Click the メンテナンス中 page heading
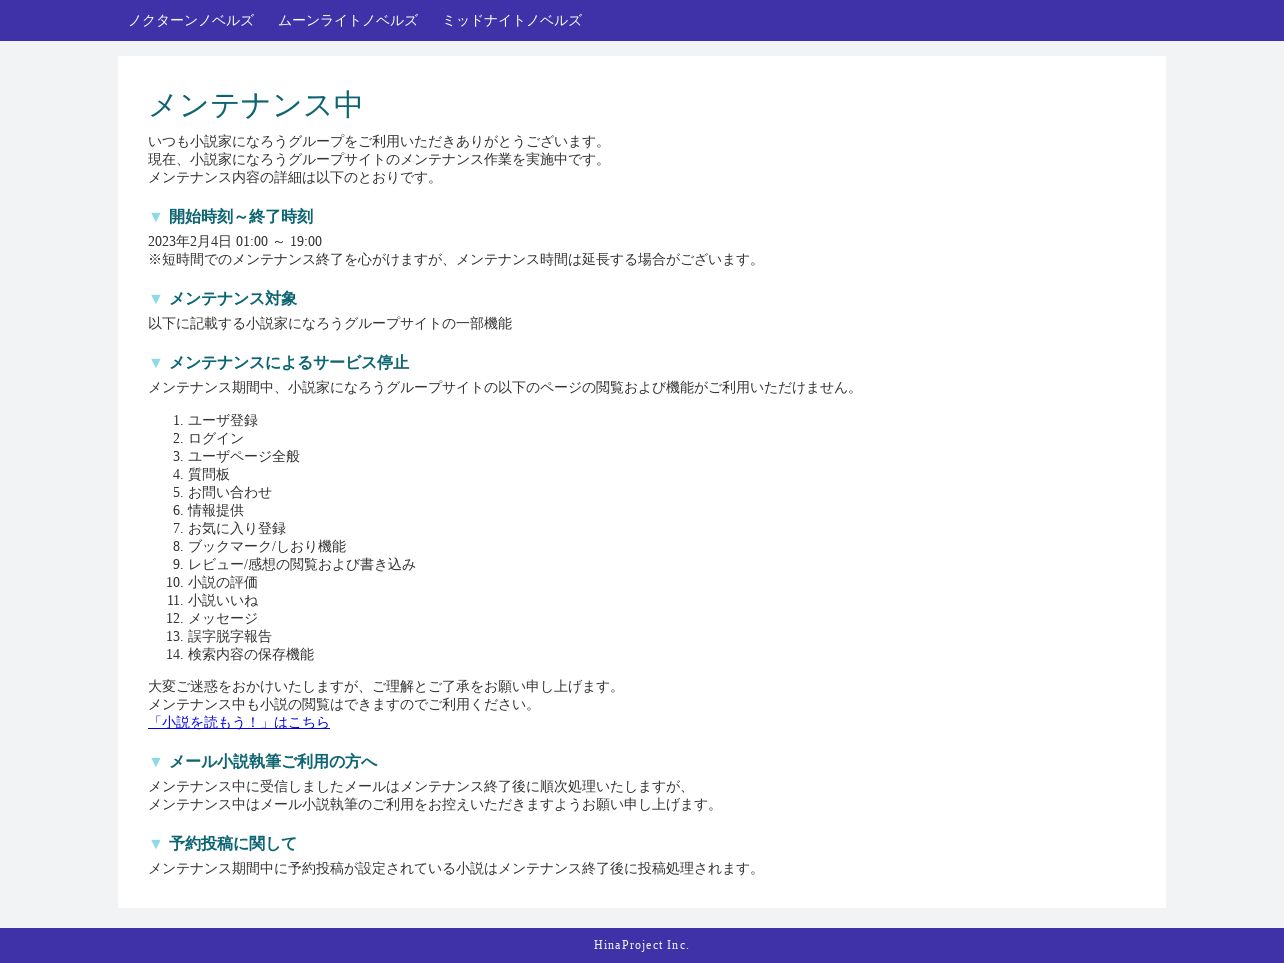 (x=256, y=105)
